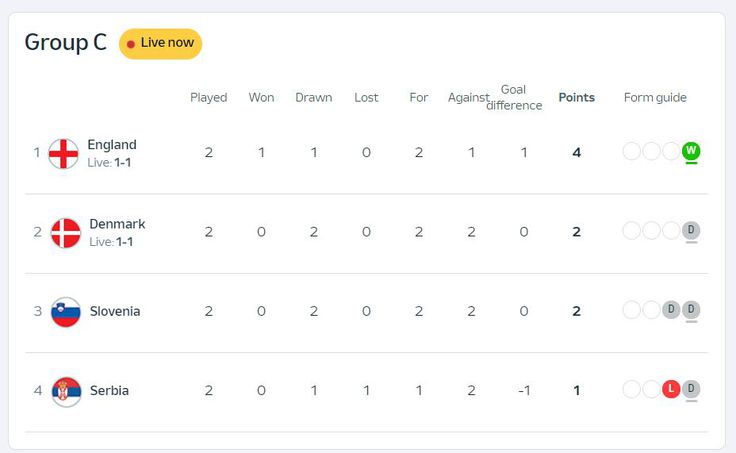The image size is (736, 453).
Task: Click Denmark's grey D form badge
Action: (691, 230)
